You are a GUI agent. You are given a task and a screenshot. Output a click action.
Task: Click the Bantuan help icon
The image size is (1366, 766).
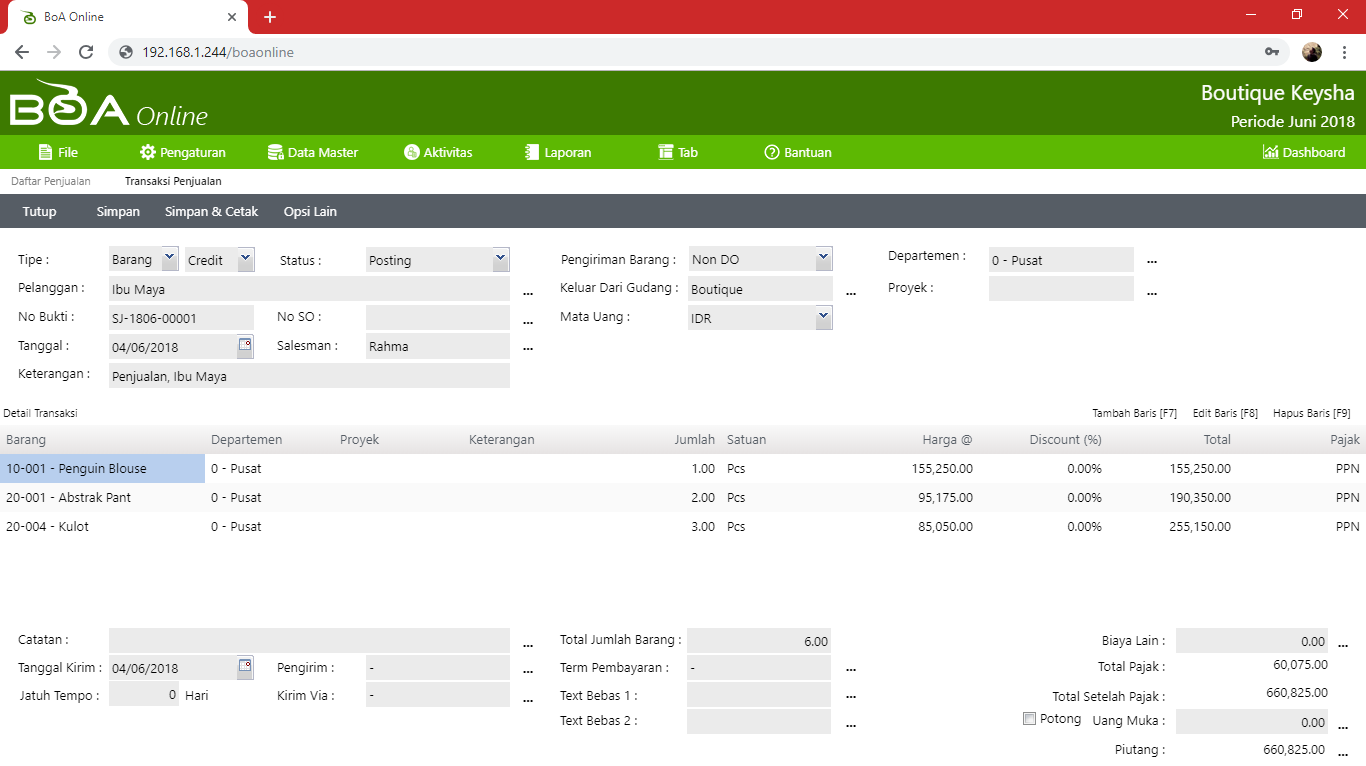(x=771, y=153)
